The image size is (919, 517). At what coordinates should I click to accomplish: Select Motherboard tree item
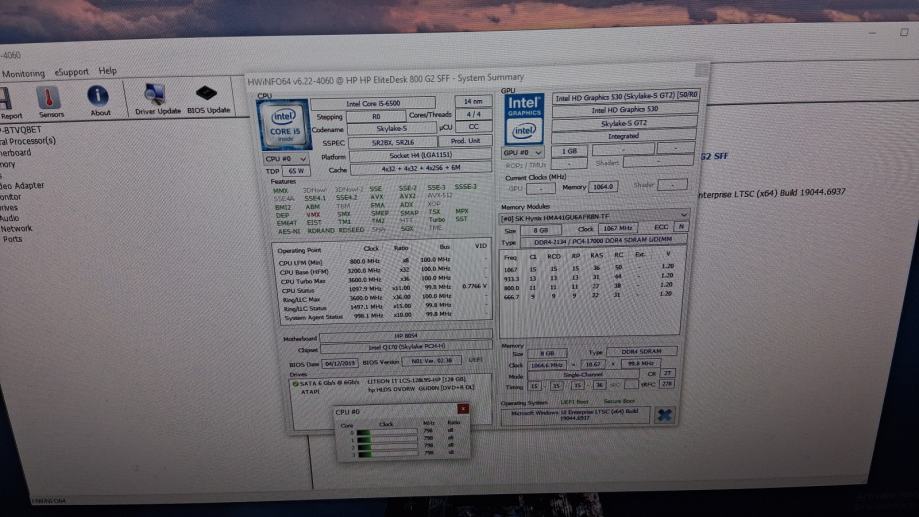coord(15,153)
